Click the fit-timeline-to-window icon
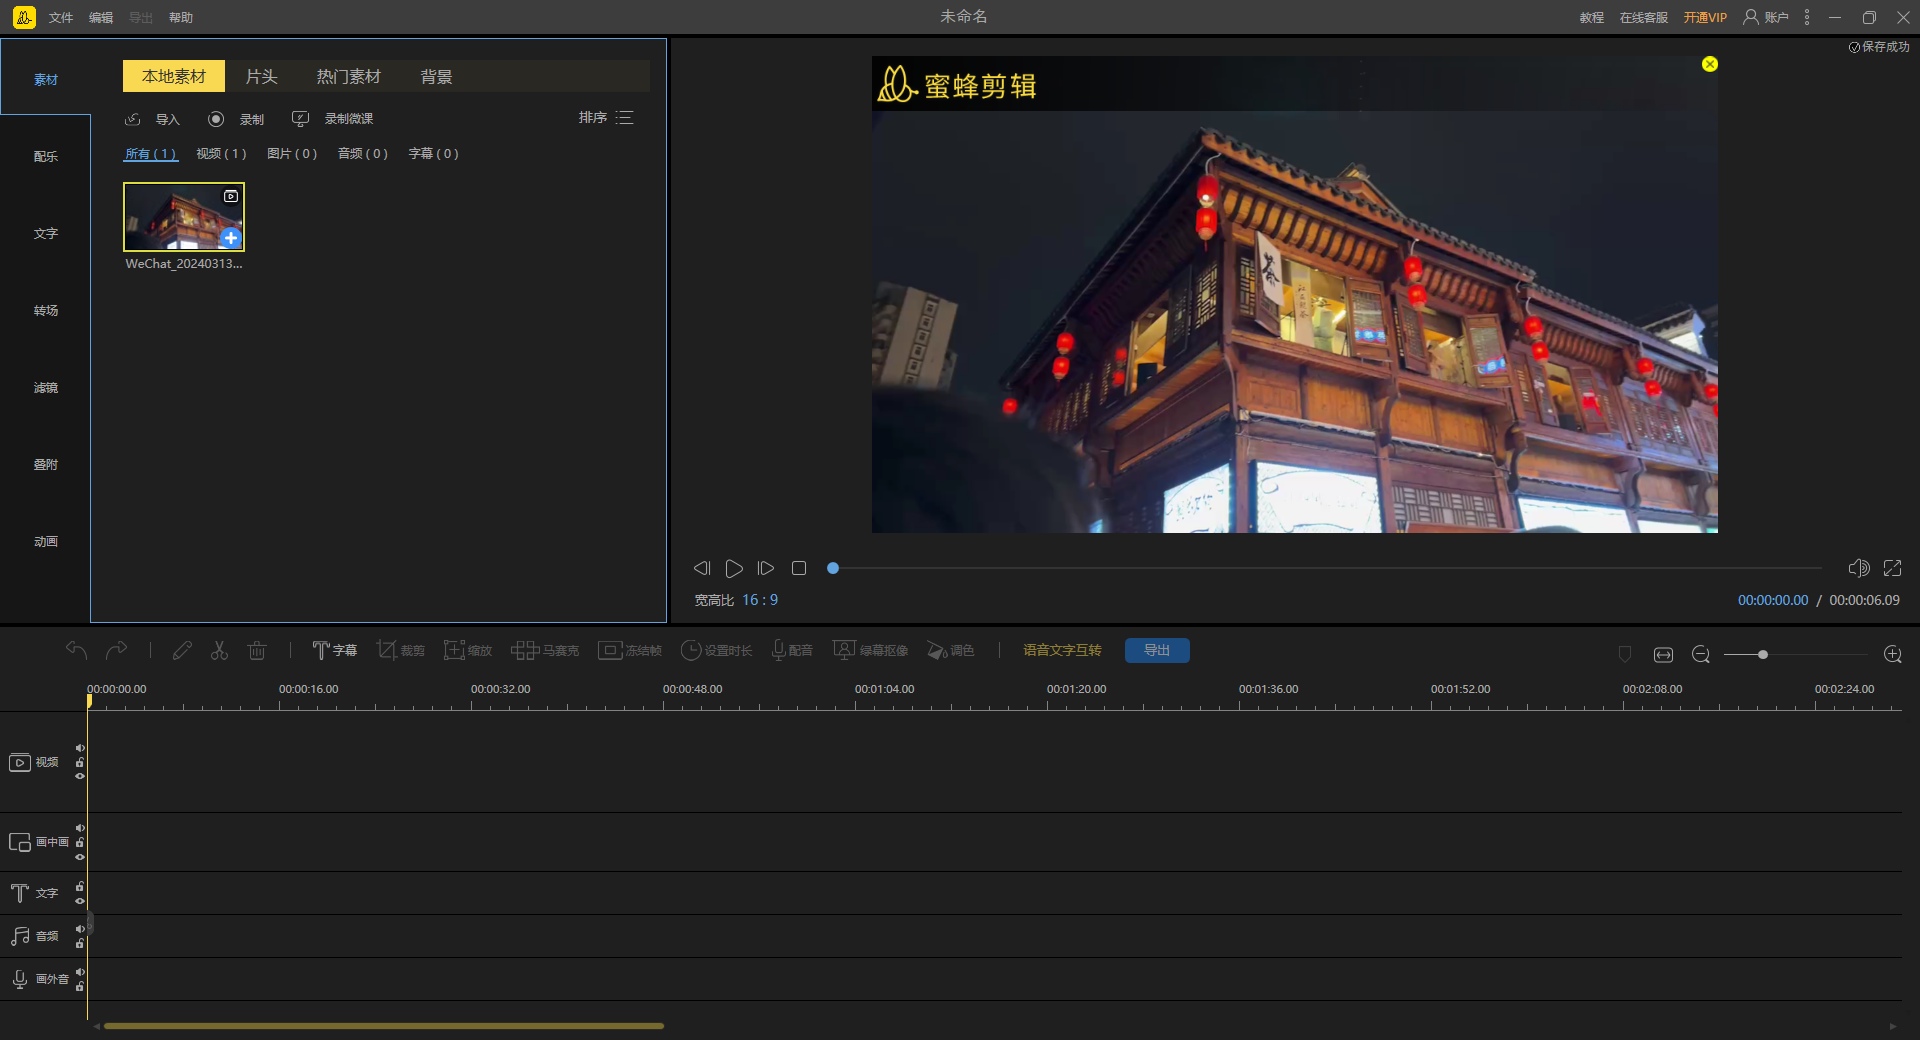 coord(1663,654)
